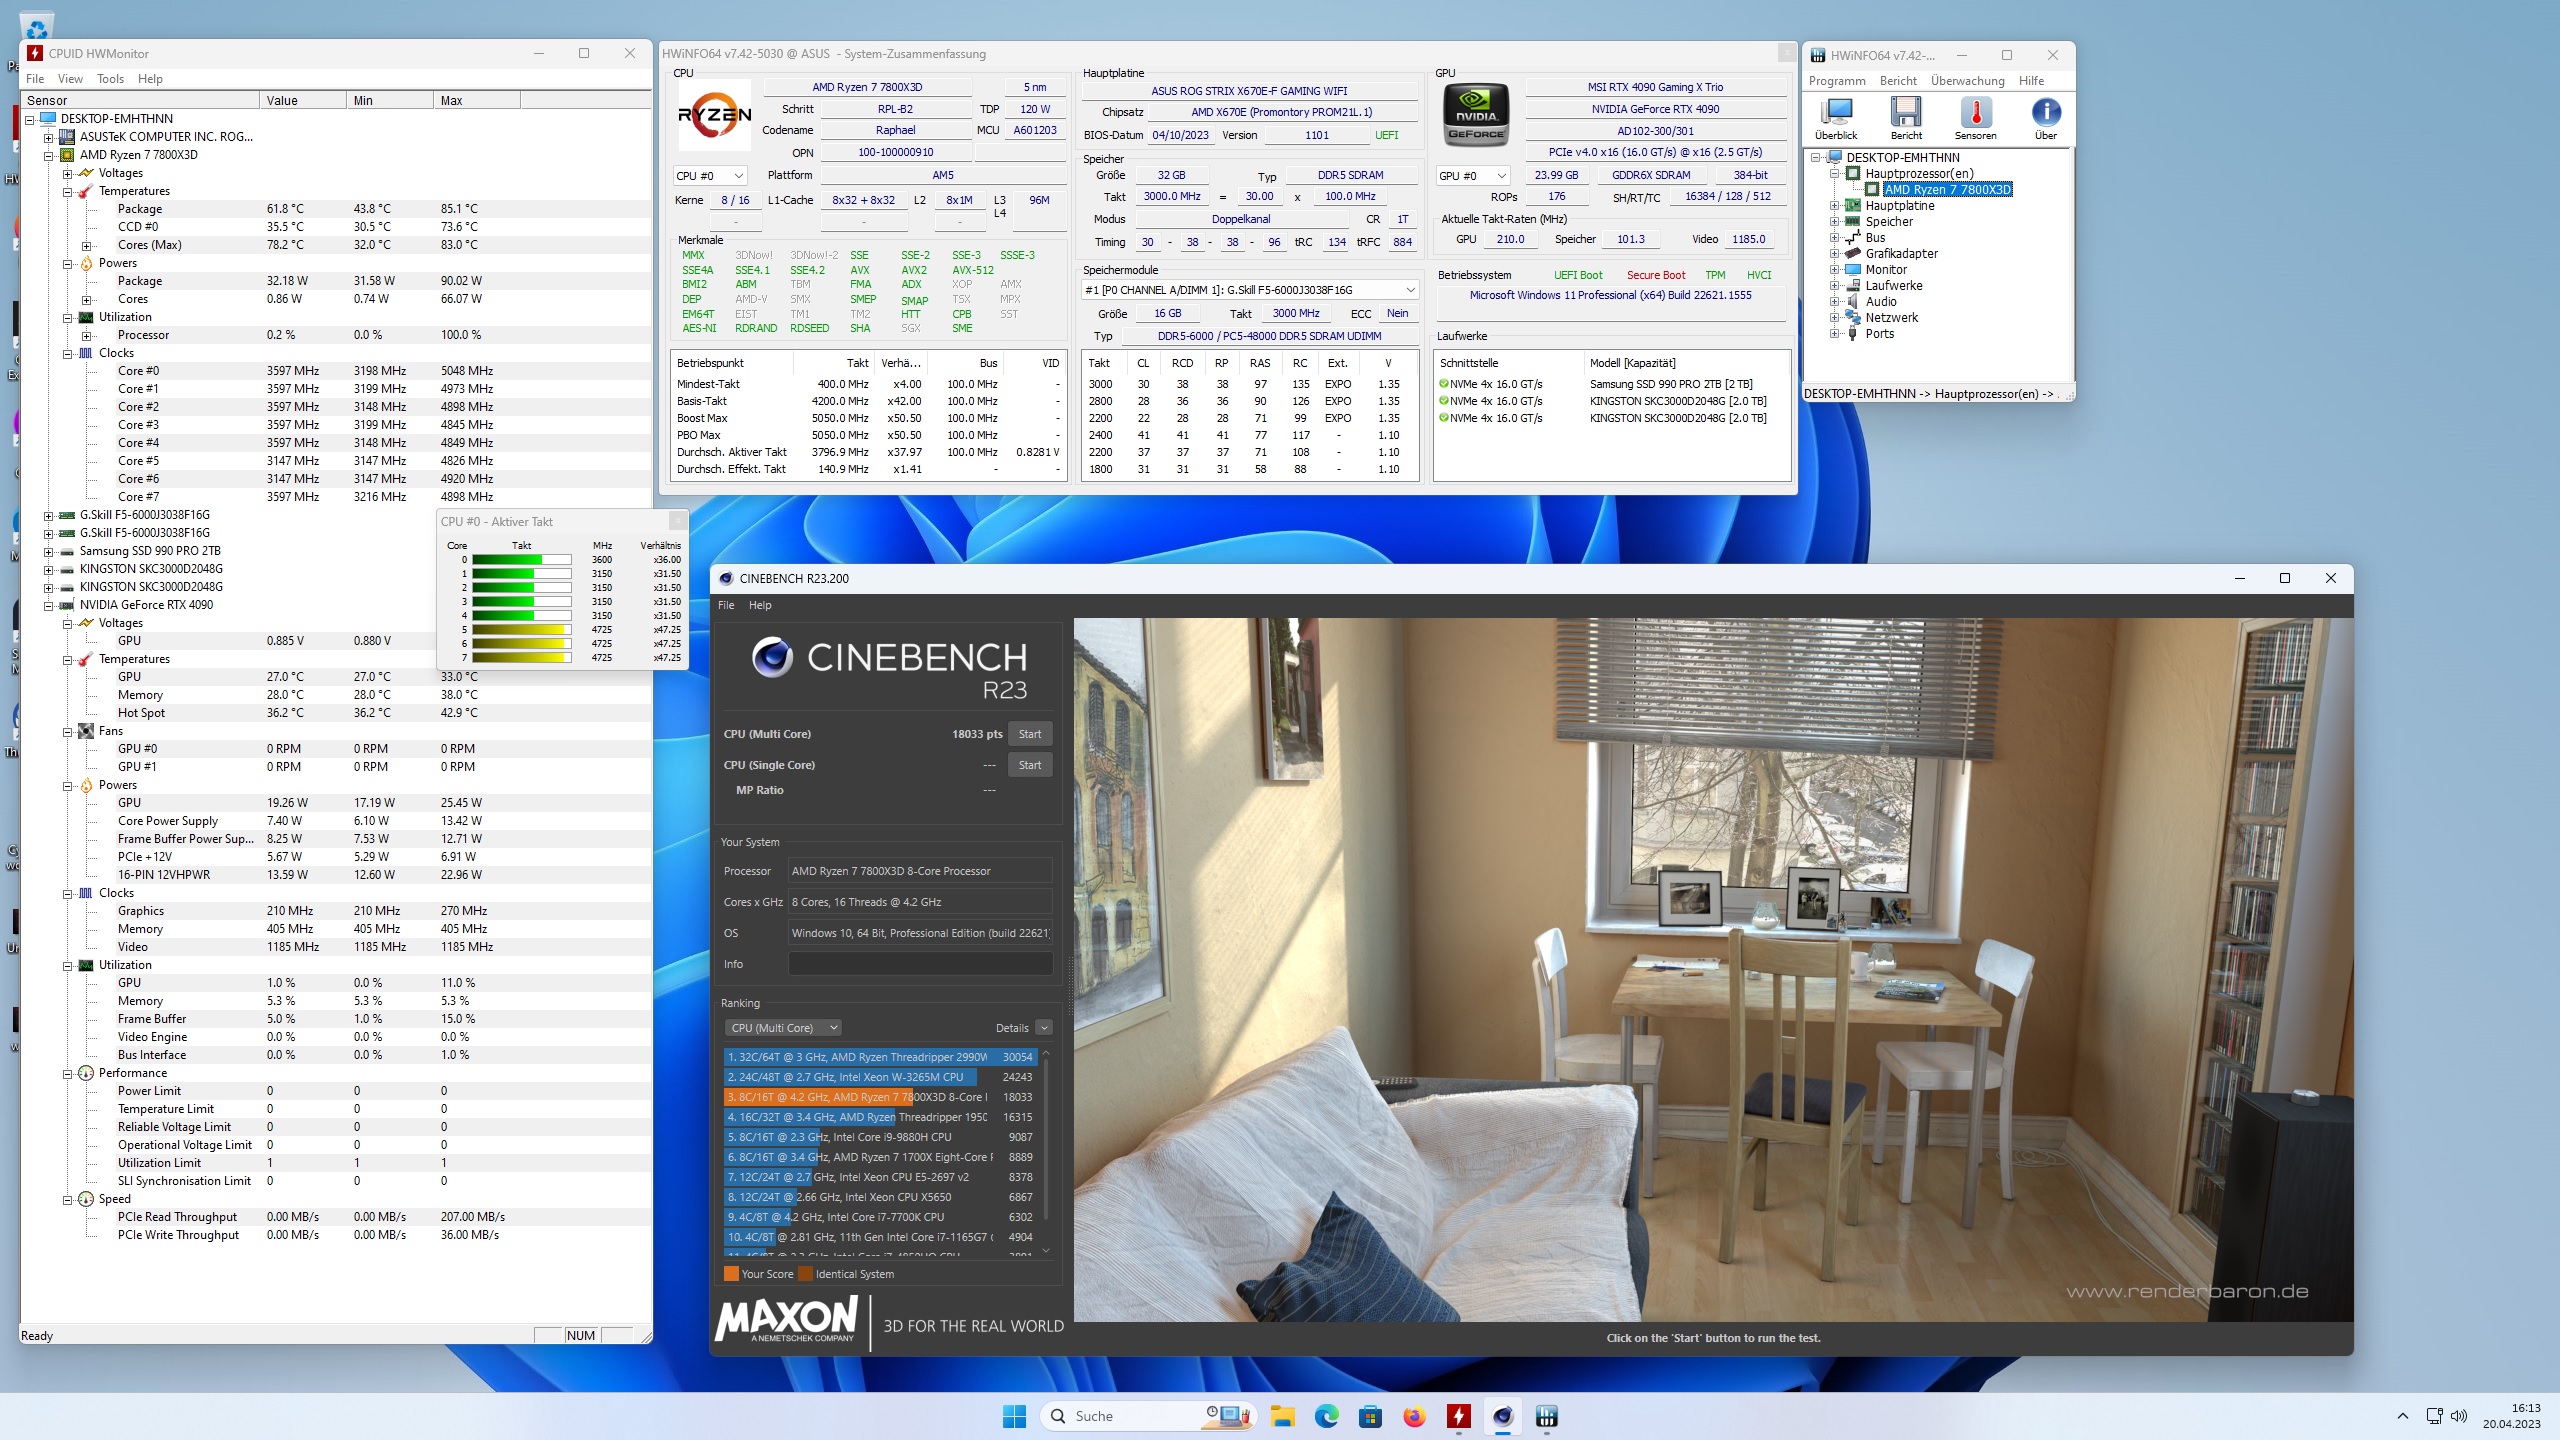The height and width of the screenshot is (1440, 2560).
Task: Open Firefox from the taskbar
Action: tap(1416, 1416)
